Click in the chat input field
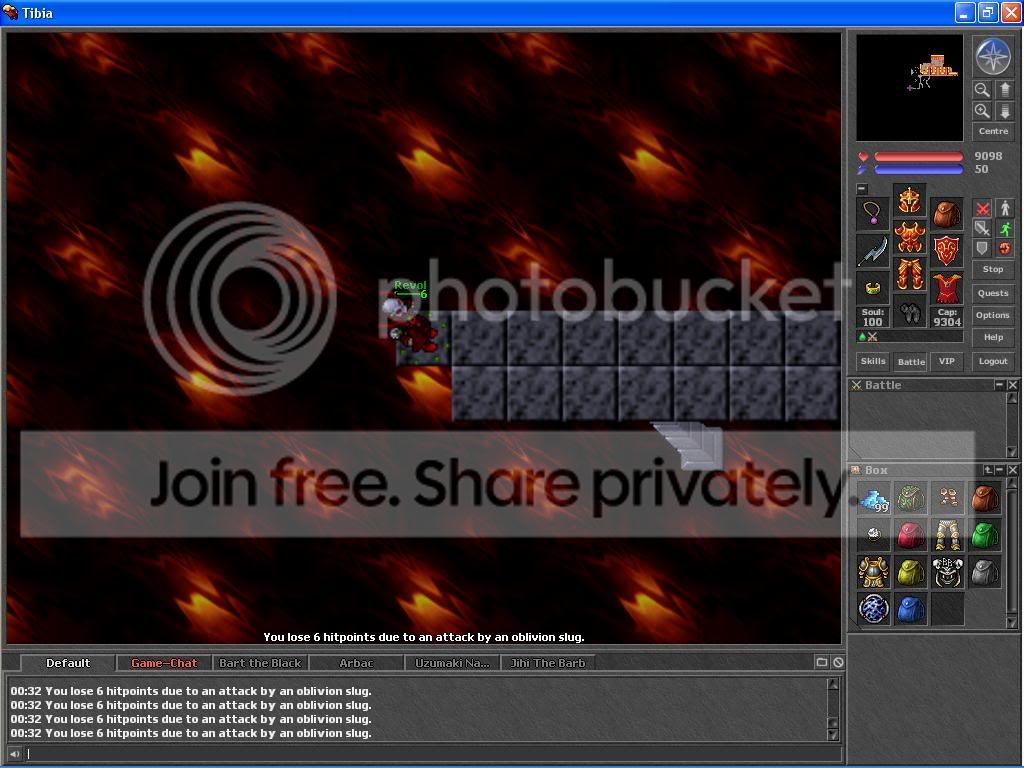The height and width of the screenshot is (768, 1024). click(434, 754)
